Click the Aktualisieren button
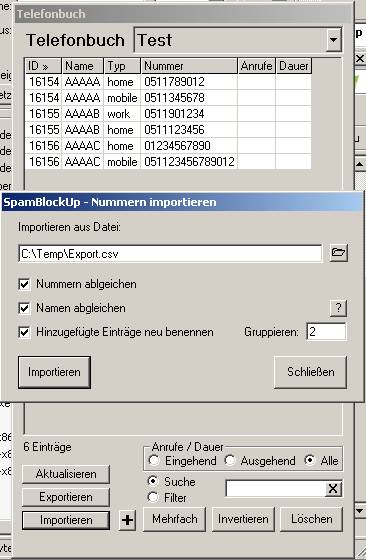Screen dimensions: 366x560 point(66,474)
